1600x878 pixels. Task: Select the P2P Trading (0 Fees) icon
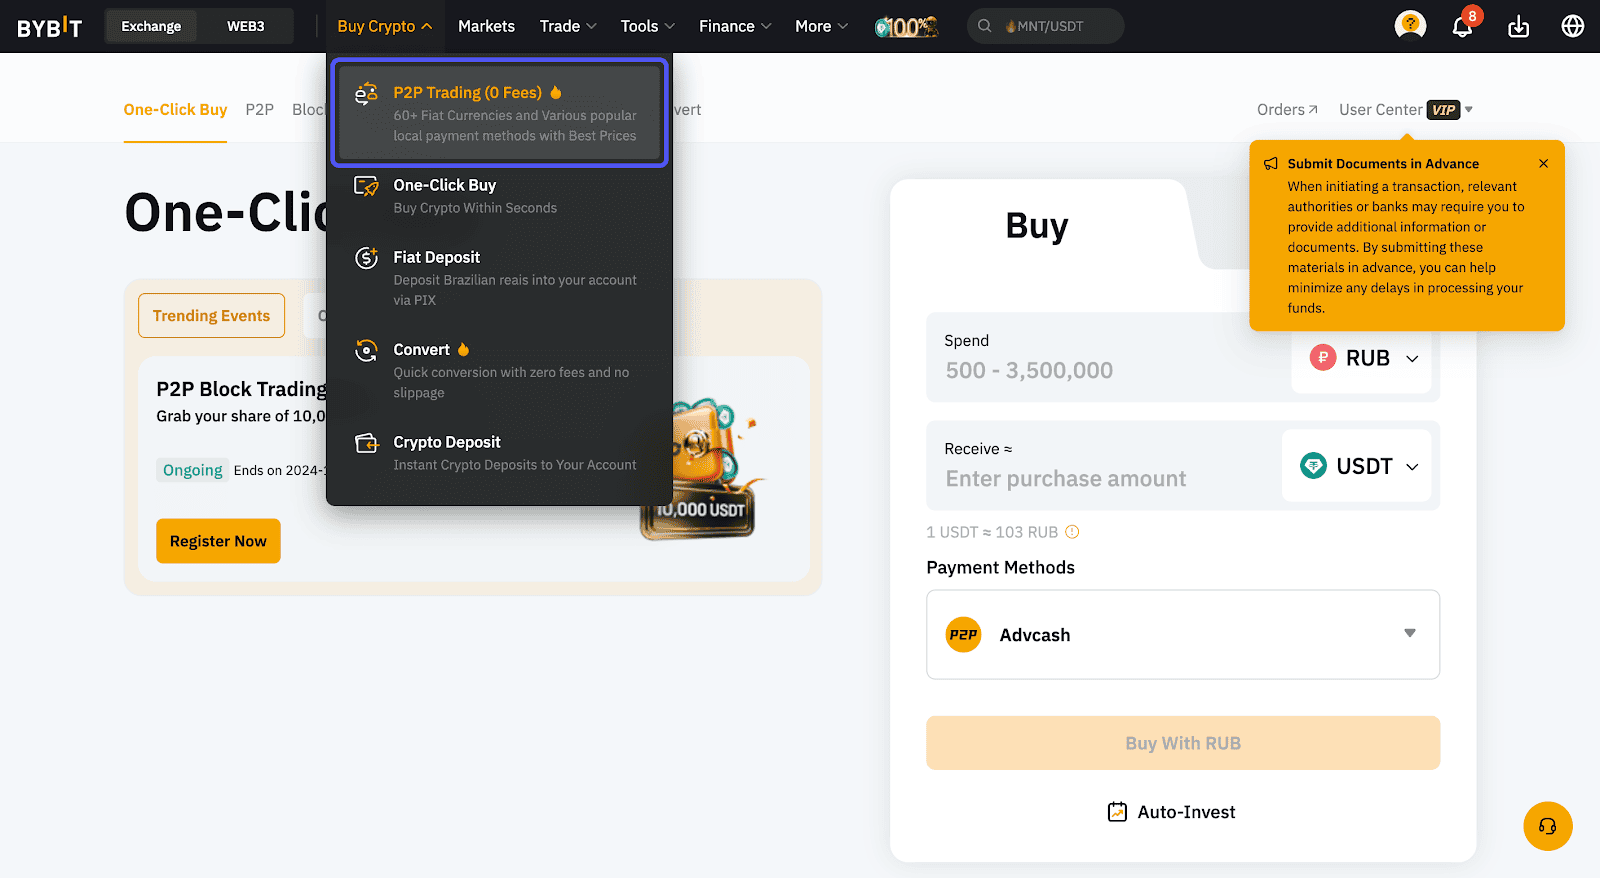(x=366, y=92)
